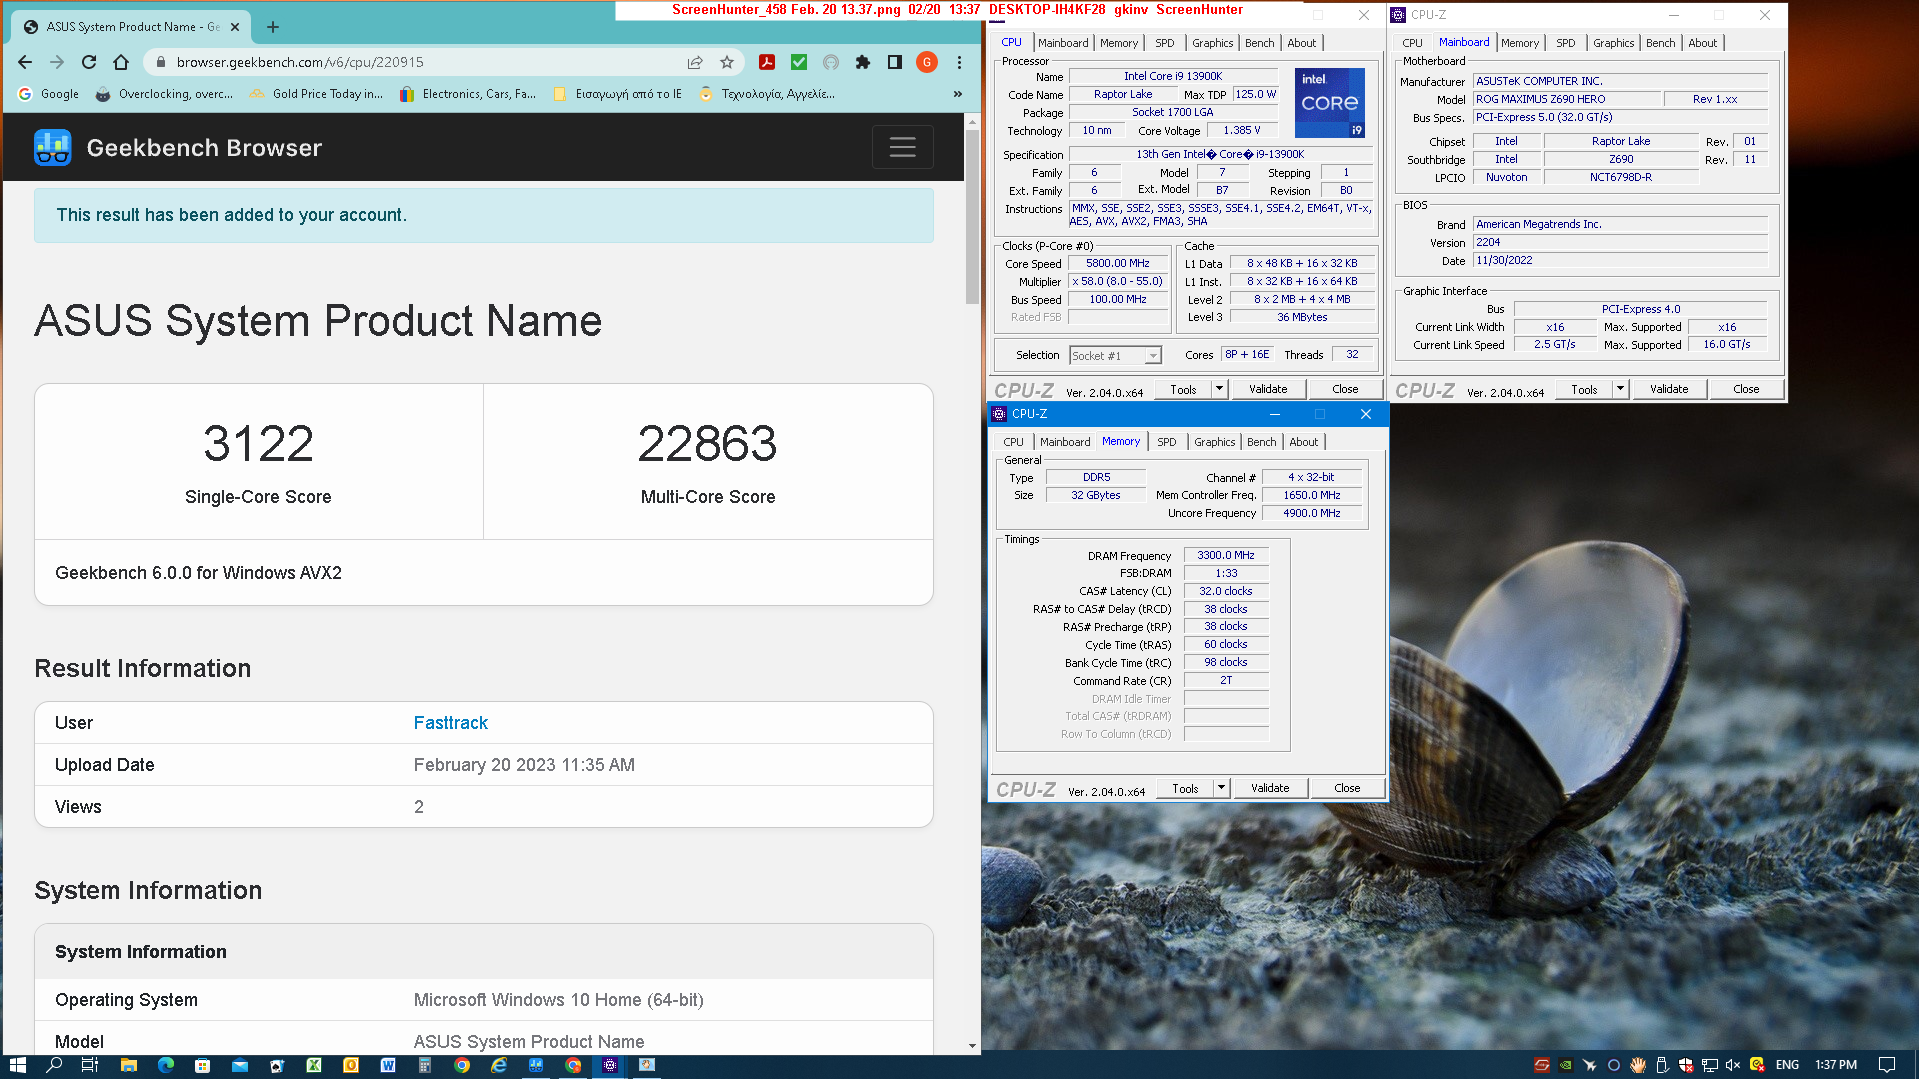Launch Microsoft Edge from taskbar
The width and height of the screenshot is (1919, 1079).
(x=165, y=1065)
